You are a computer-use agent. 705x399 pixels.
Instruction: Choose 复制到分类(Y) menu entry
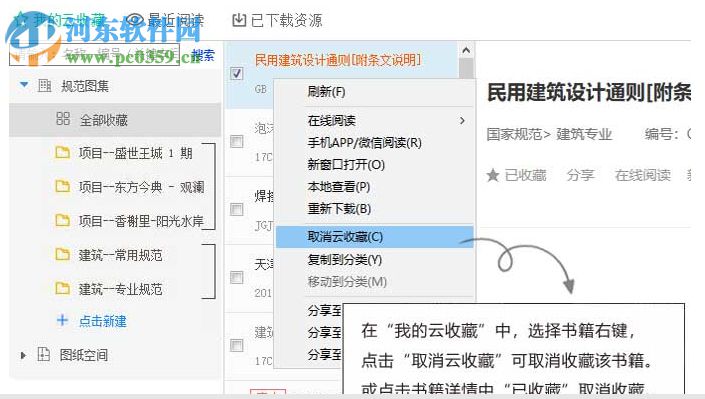345,260
